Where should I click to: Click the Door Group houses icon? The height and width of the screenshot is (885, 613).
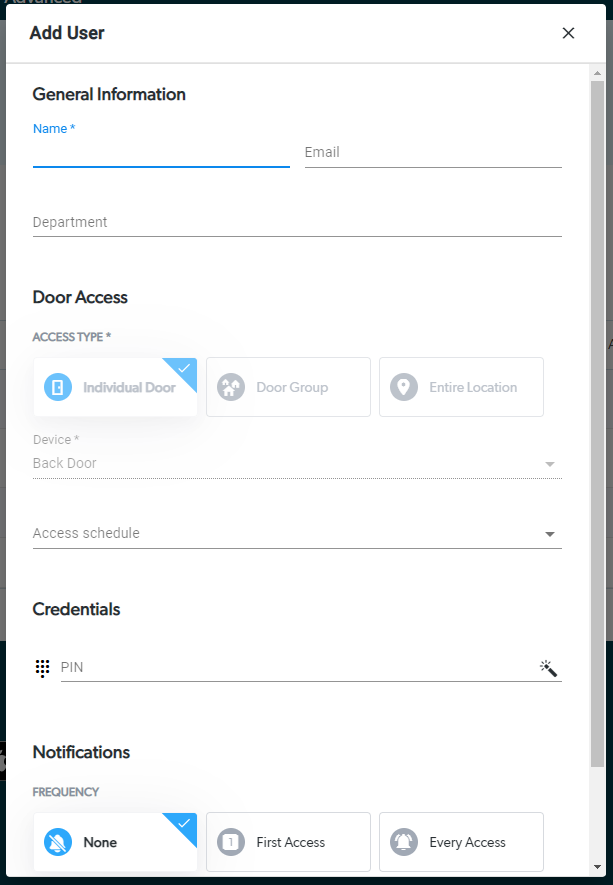231,387
